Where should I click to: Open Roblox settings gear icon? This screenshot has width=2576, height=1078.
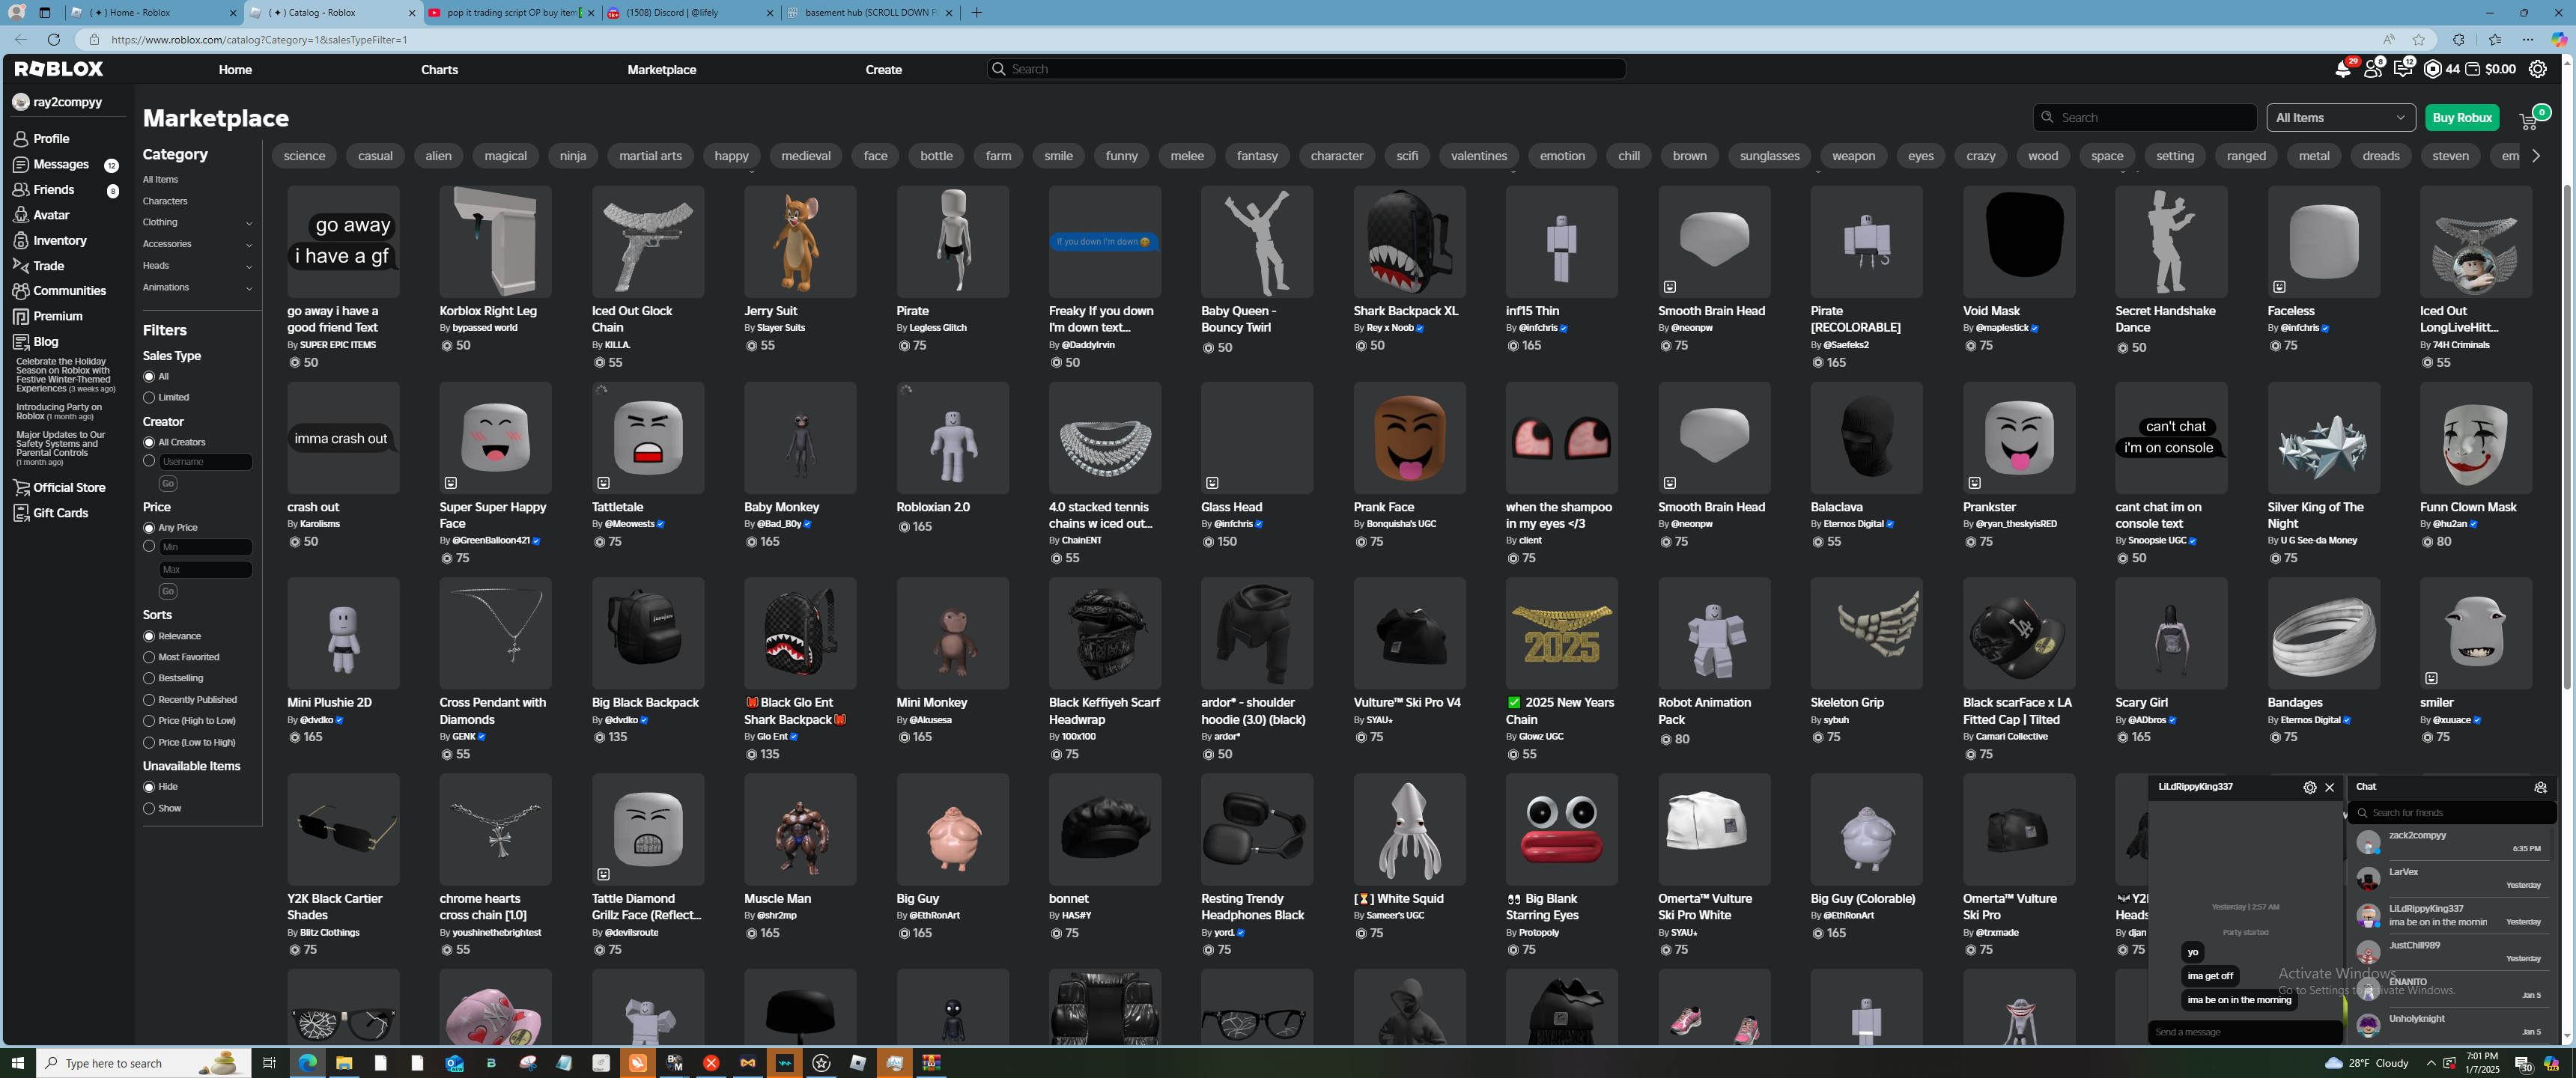tap(2537, 69)
